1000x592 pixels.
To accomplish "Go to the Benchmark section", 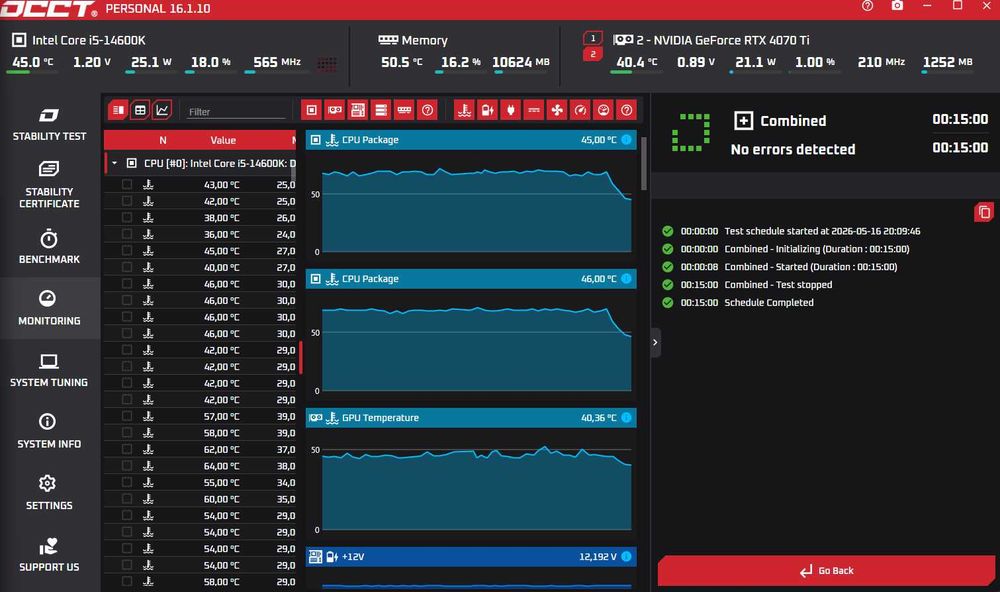I will tap(49, 248).
